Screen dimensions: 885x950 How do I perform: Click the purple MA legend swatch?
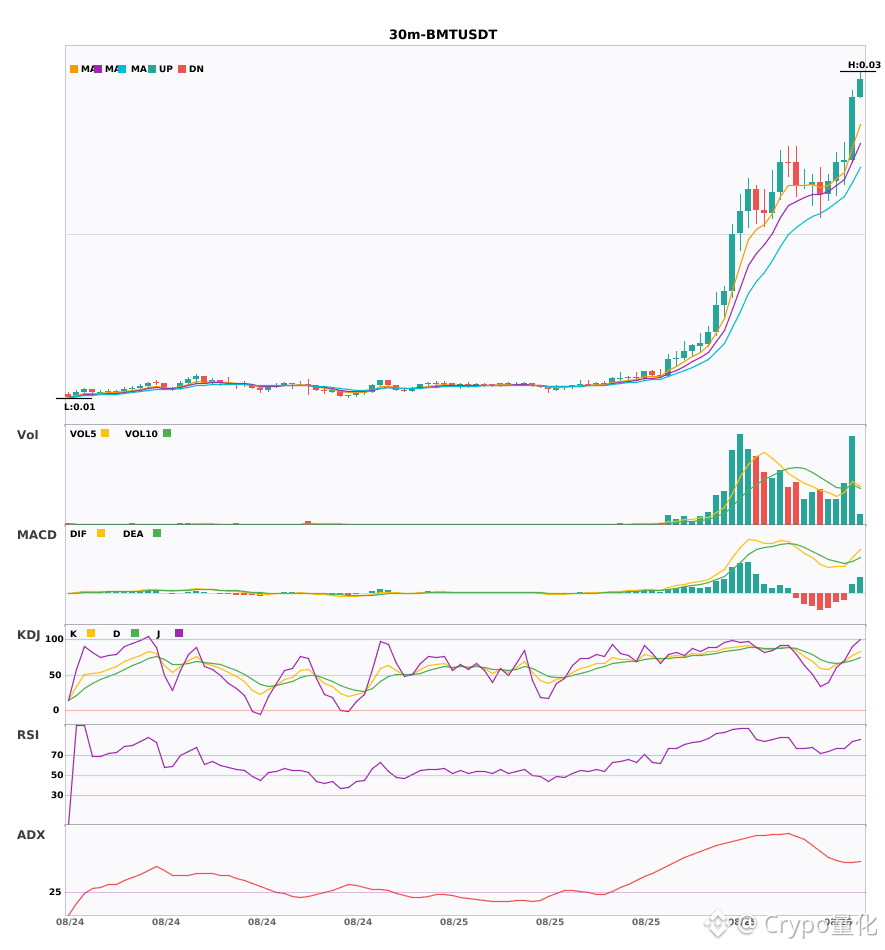[x=98, y=69]
